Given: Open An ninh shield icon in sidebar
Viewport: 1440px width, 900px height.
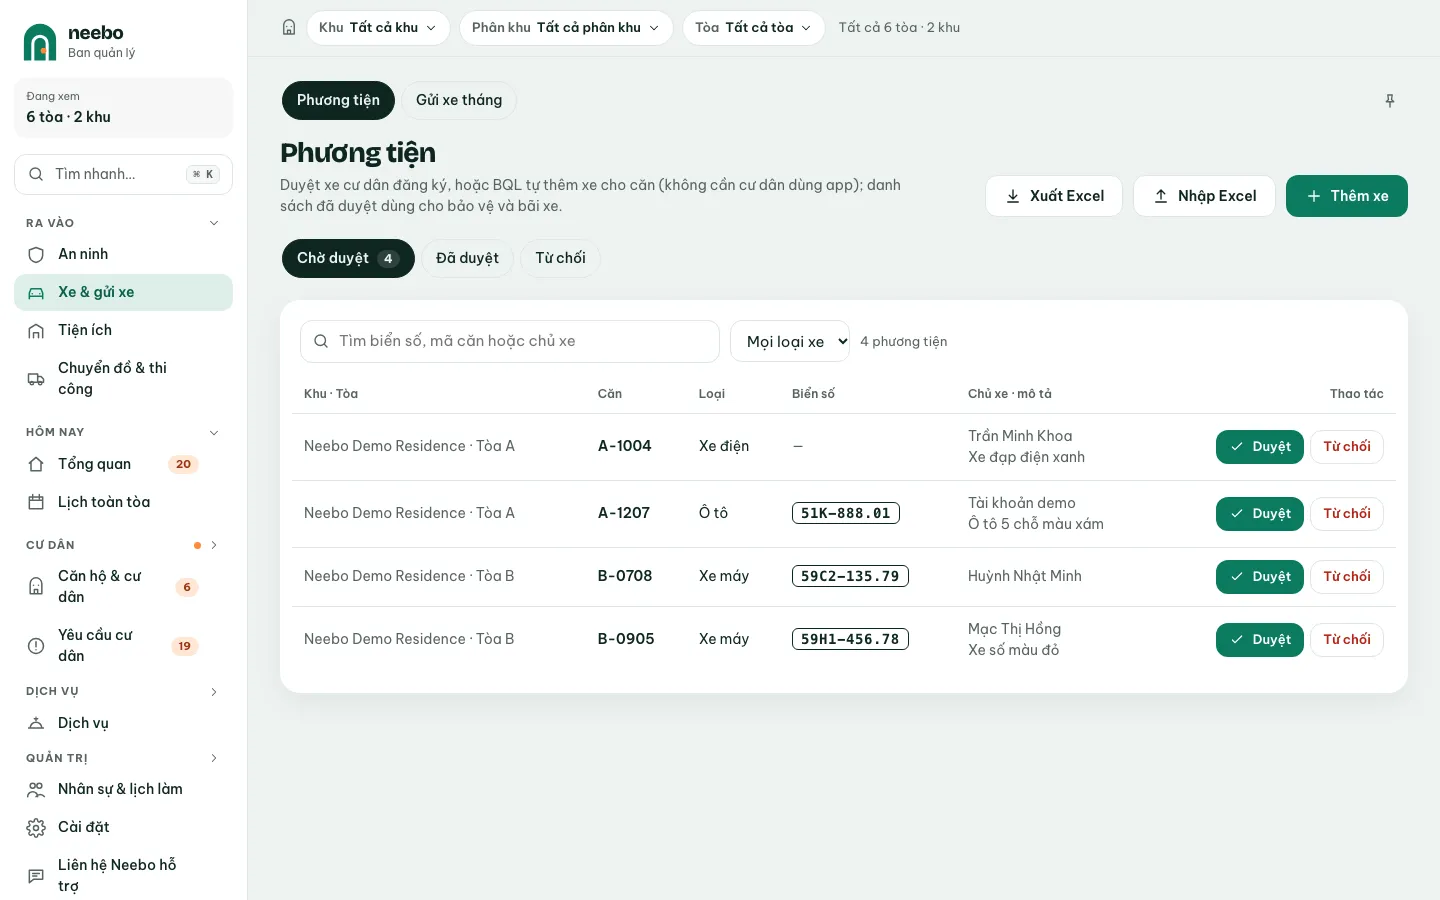Looking at the screenshot, I should click(x=36, y=255).
